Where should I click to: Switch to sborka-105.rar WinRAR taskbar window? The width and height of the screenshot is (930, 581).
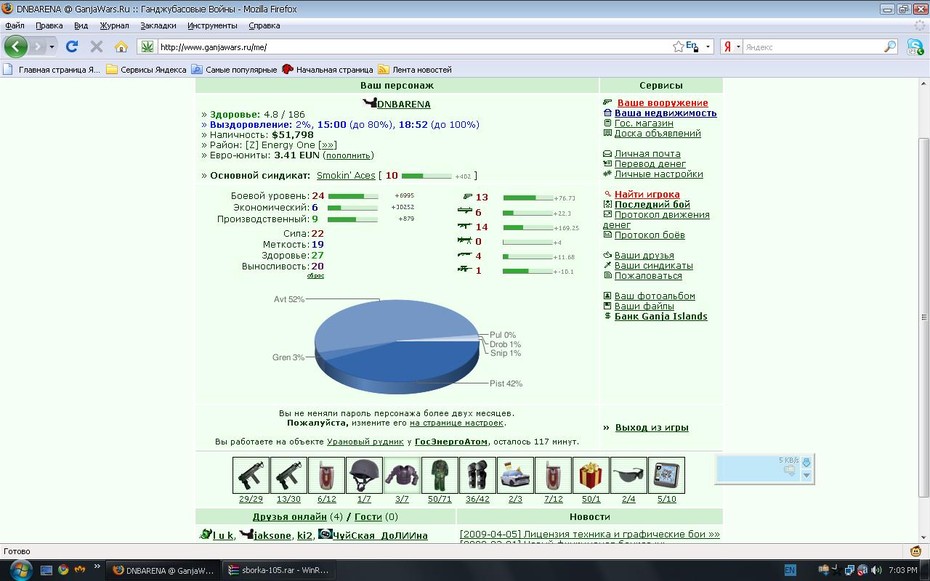coord(278,570)
